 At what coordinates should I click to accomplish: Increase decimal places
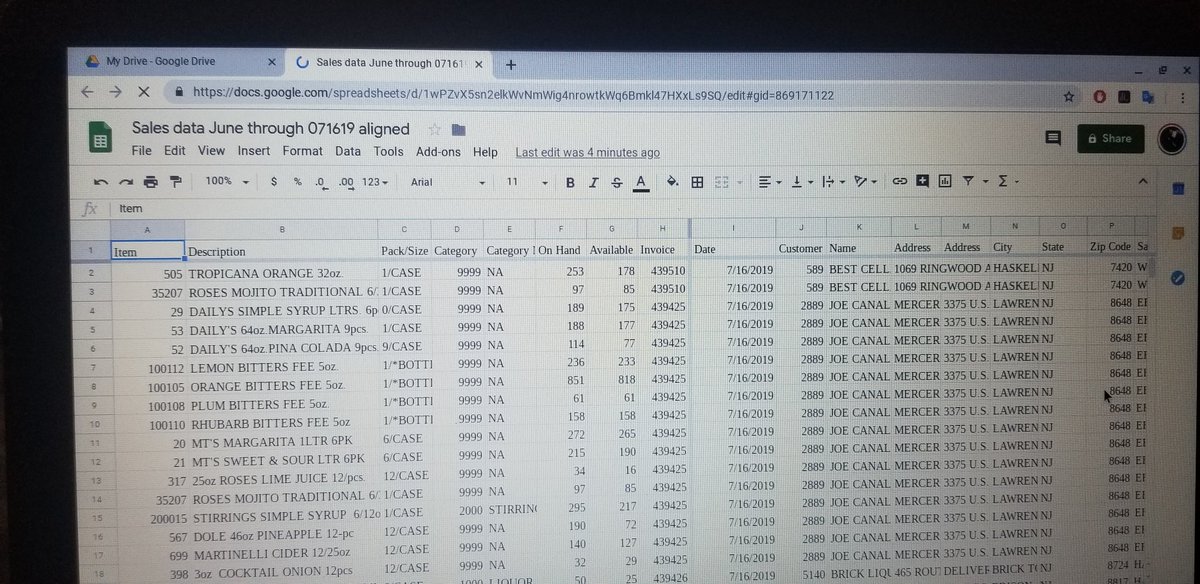pos(346,182)
